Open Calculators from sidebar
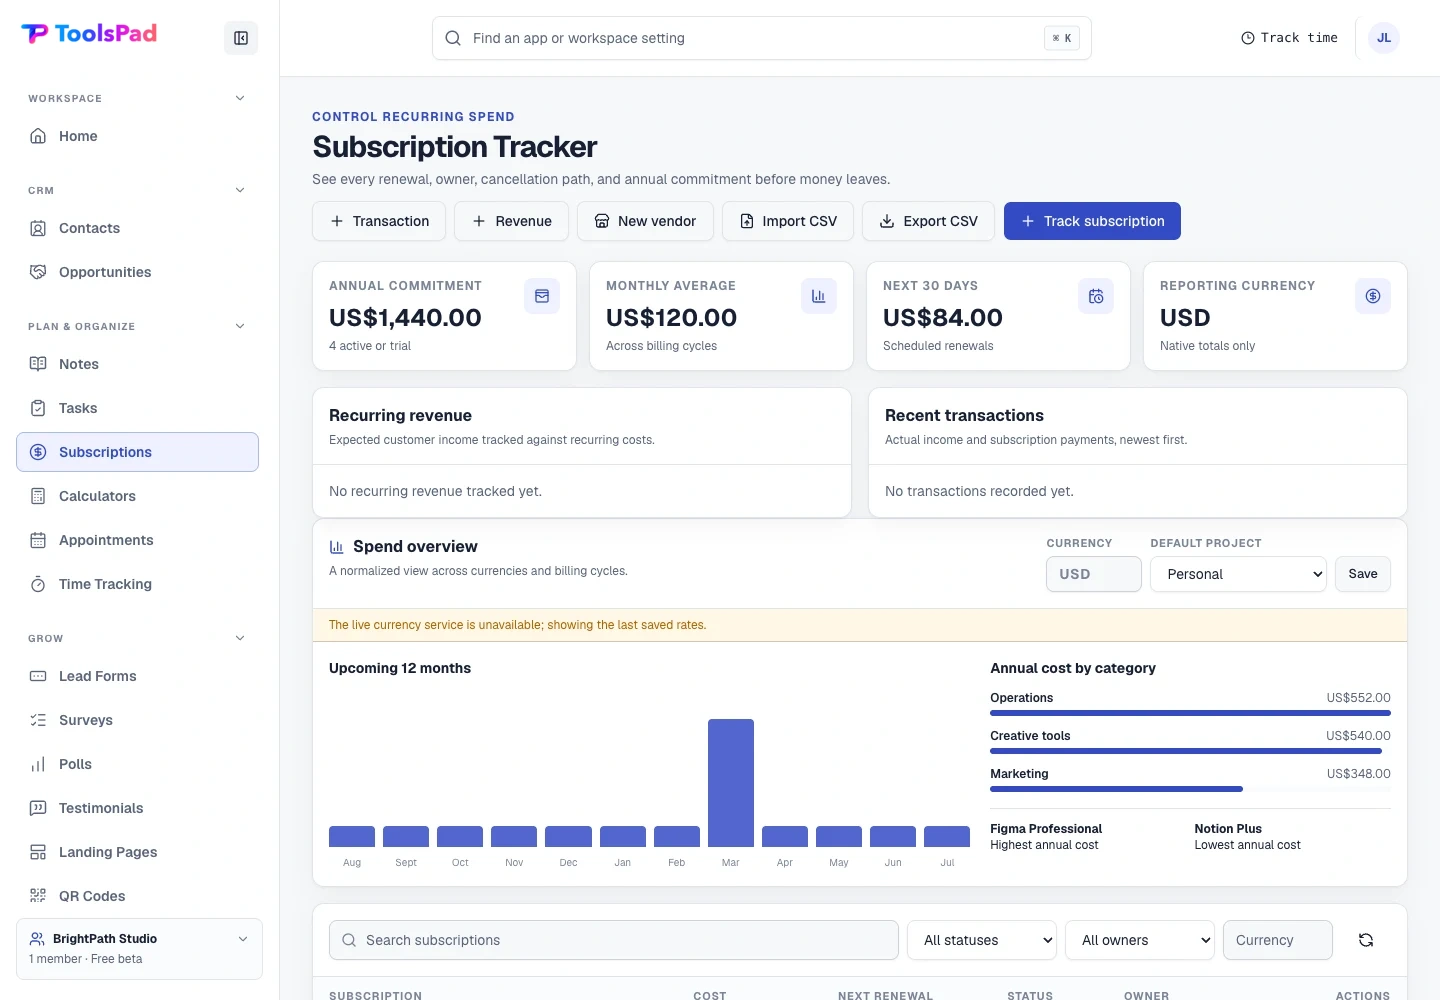 pos(138,496)
